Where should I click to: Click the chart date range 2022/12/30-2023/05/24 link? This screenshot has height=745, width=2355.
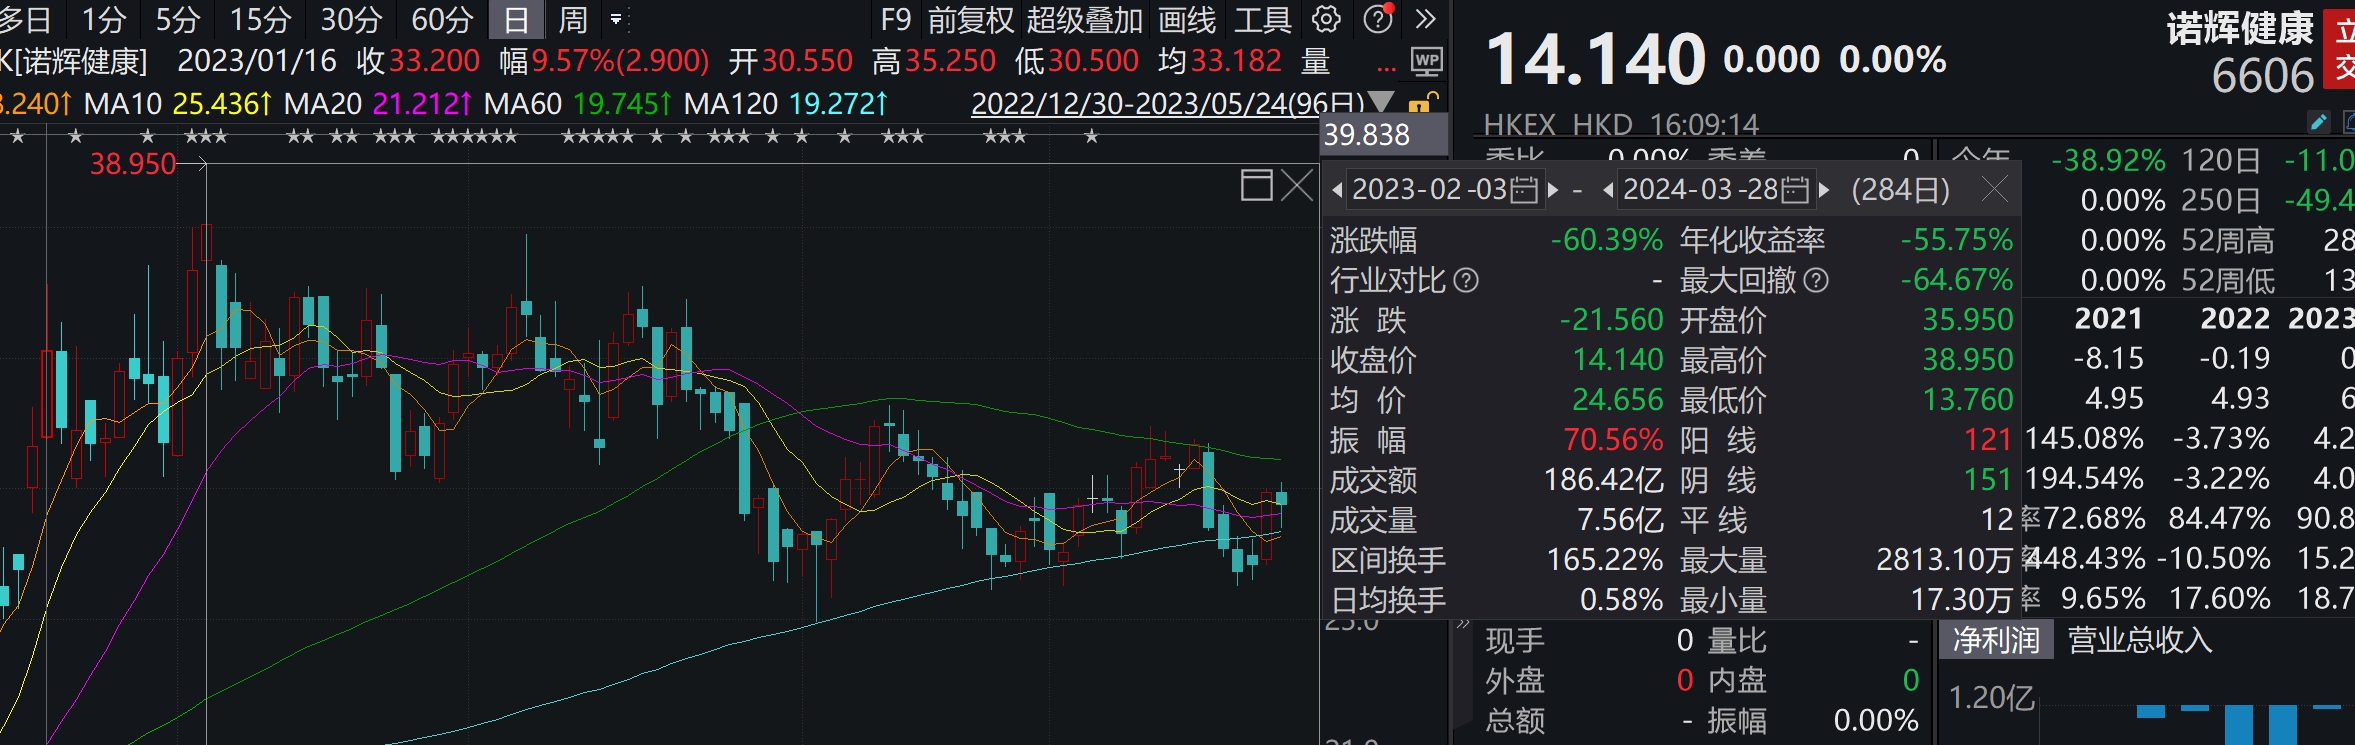click(1168, 103)
